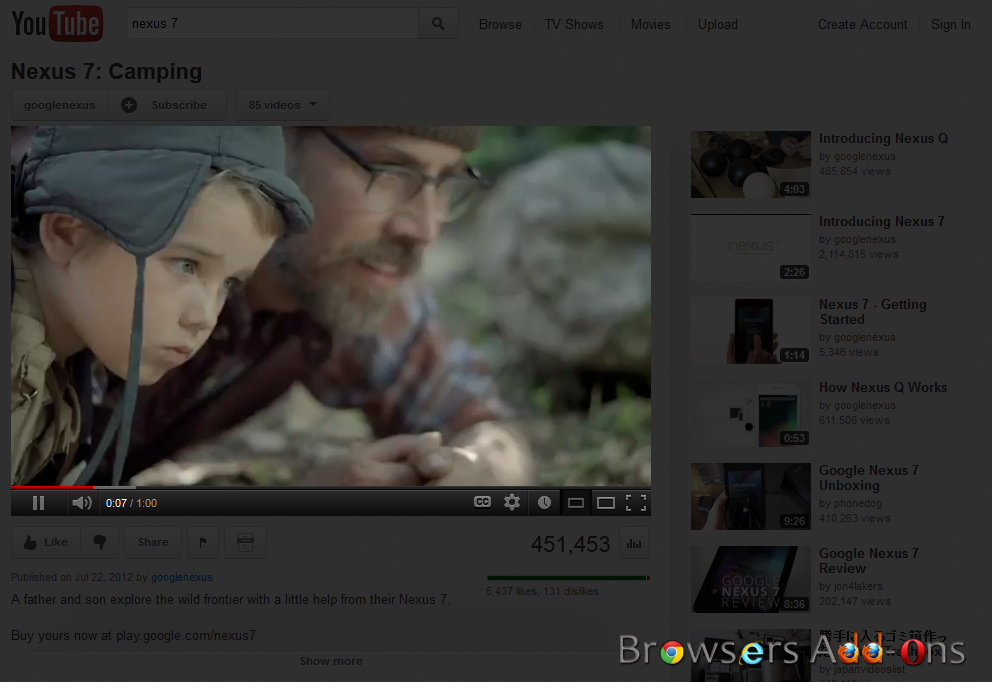
Task: Open Google Nexus 7 Review thumbnail
Action: (750, 579)
